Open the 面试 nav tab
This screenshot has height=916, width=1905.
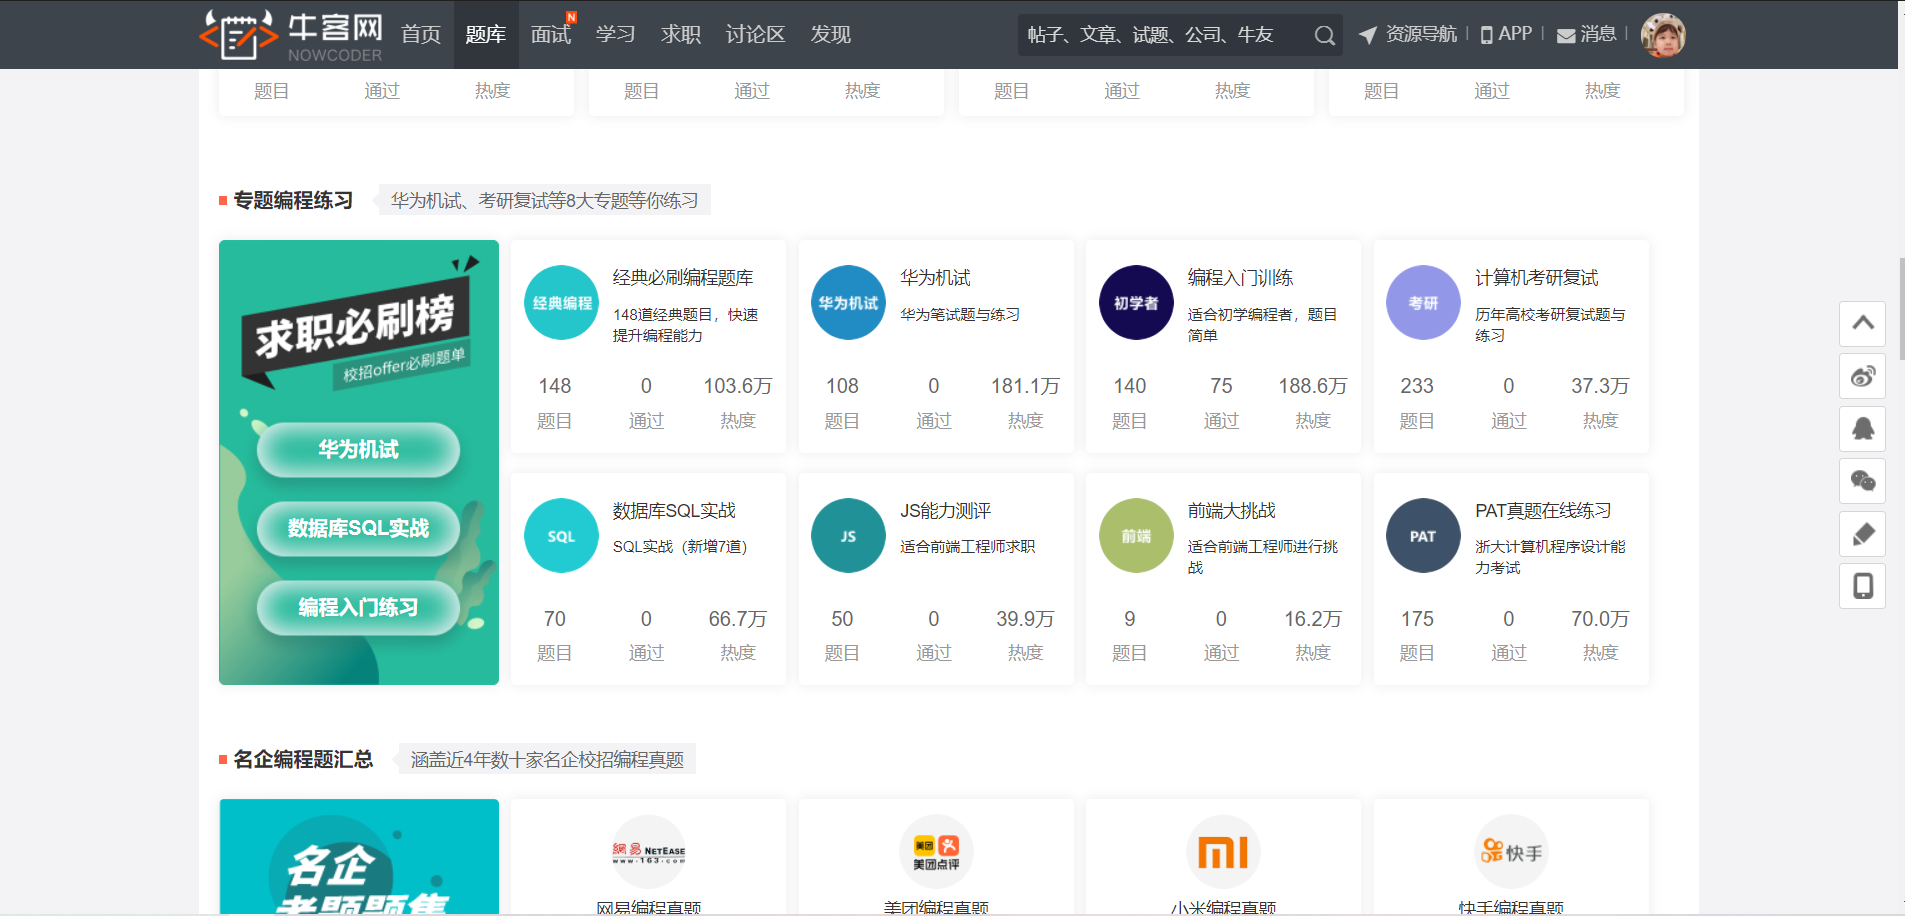tap(551, 35)
